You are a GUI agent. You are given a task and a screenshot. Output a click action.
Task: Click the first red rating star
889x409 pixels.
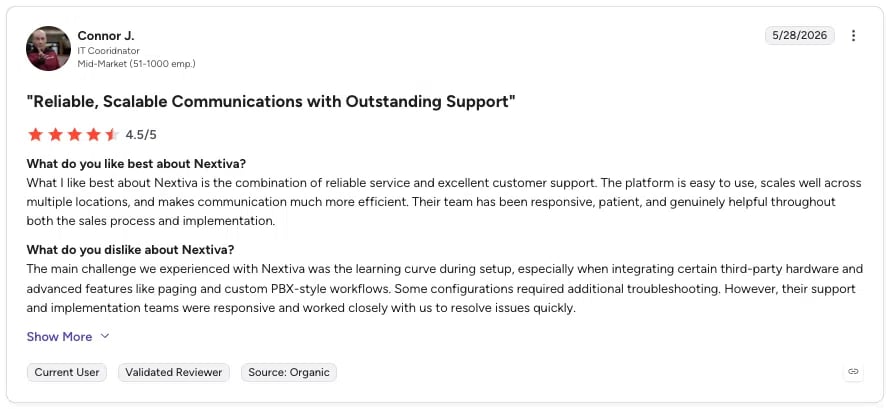pos(36,134)
